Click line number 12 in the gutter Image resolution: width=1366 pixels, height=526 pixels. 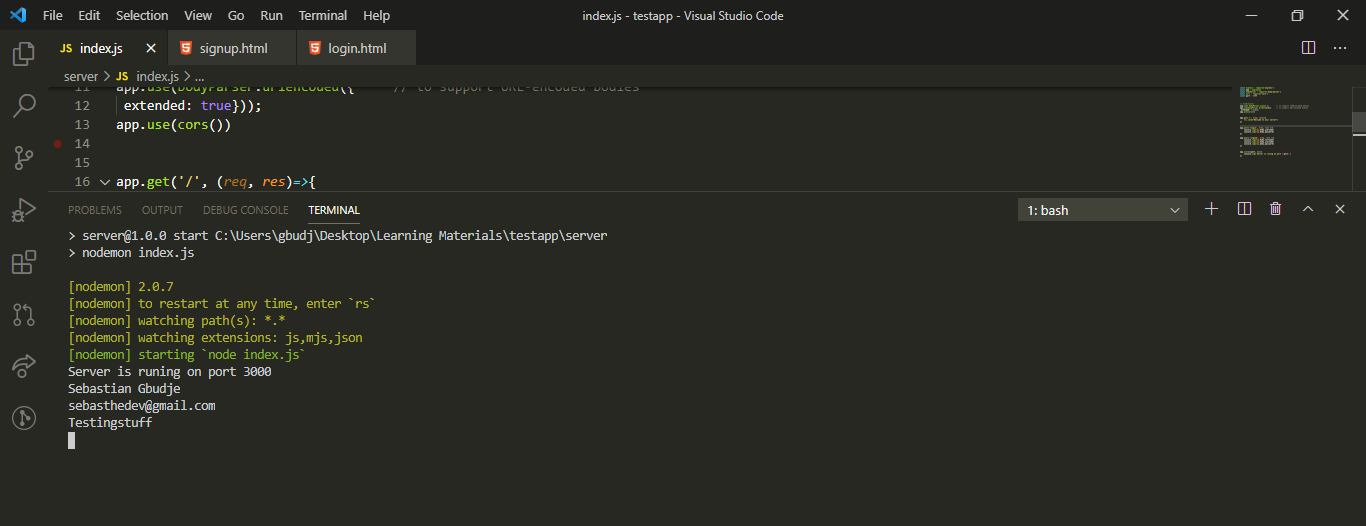[82, 105]
